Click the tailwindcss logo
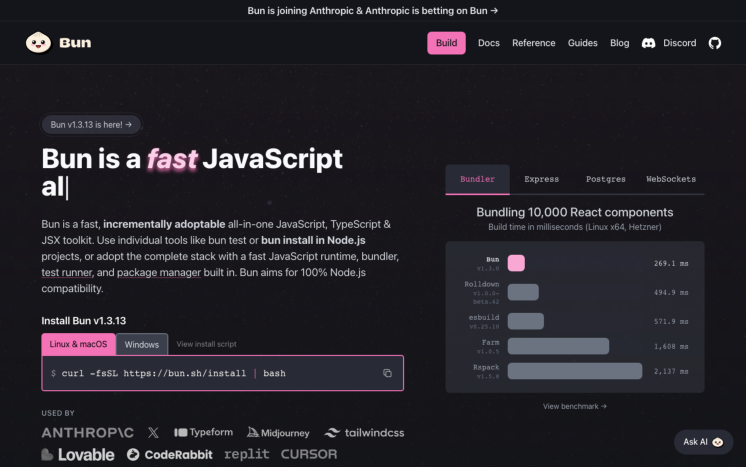 [x=364, y=433]
